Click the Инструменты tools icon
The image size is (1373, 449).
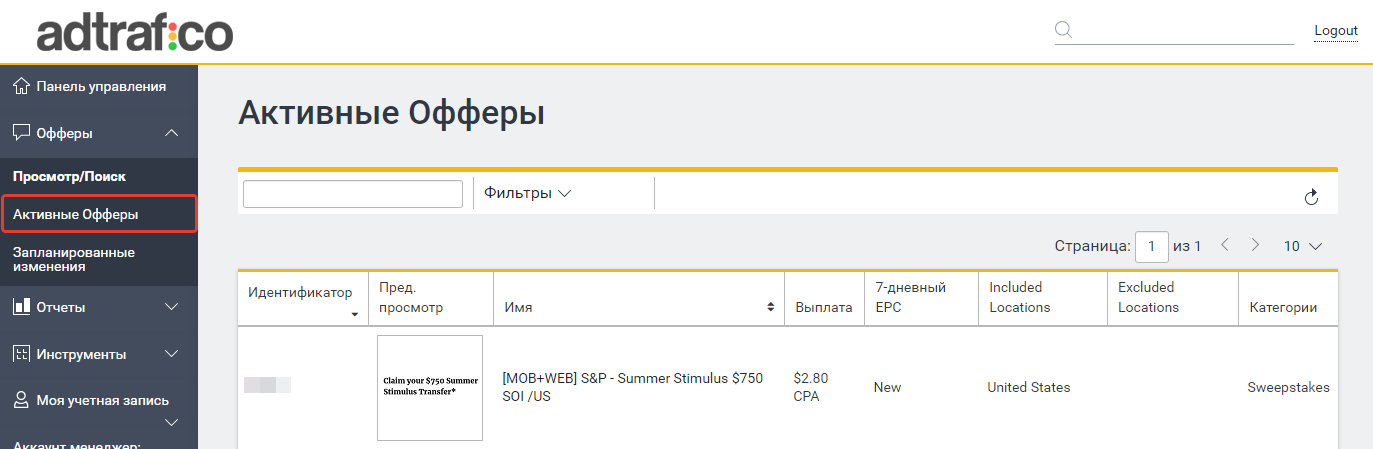click(x=21, y=353)
